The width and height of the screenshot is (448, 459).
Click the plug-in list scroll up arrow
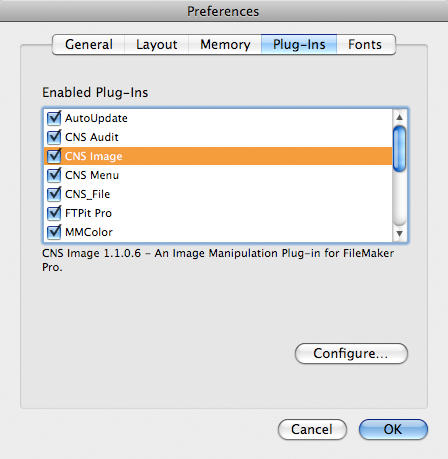coord(399,117)
